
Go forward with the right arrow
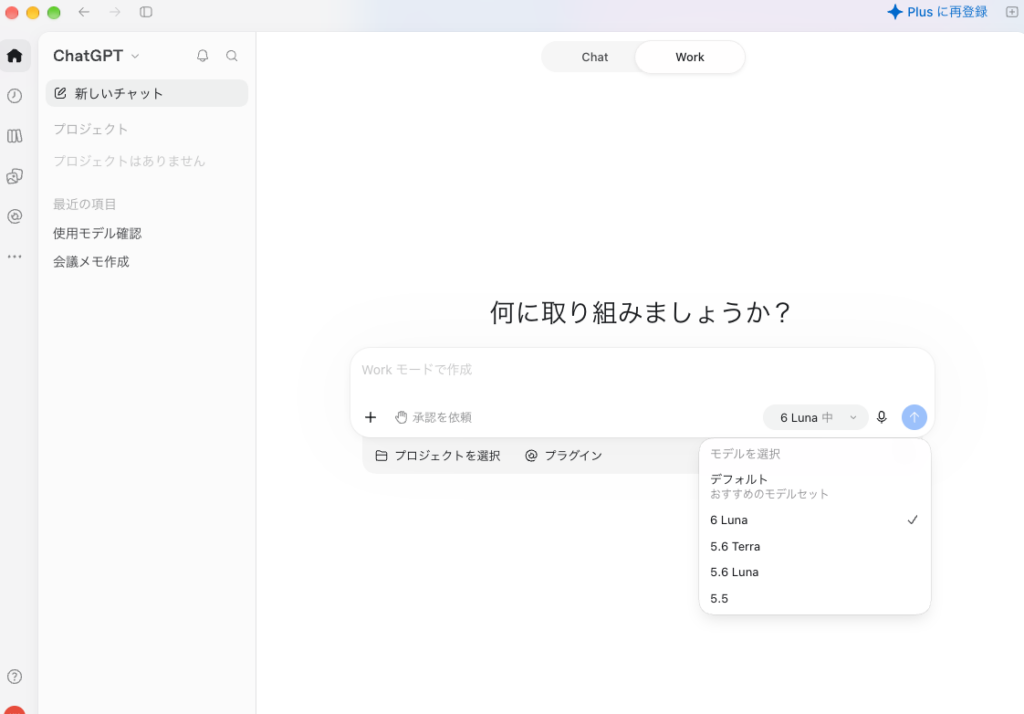[115, 12]
